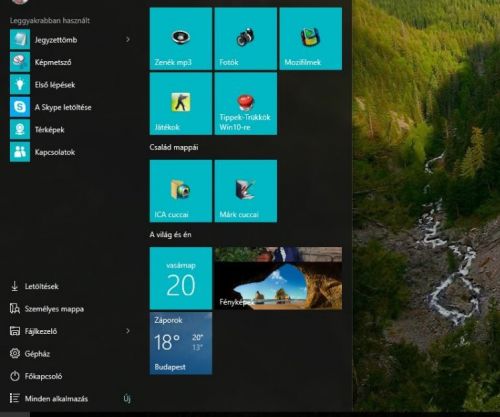Click the Személyes mappa icon
Viewport: 500px width, 417px height.
15,309
